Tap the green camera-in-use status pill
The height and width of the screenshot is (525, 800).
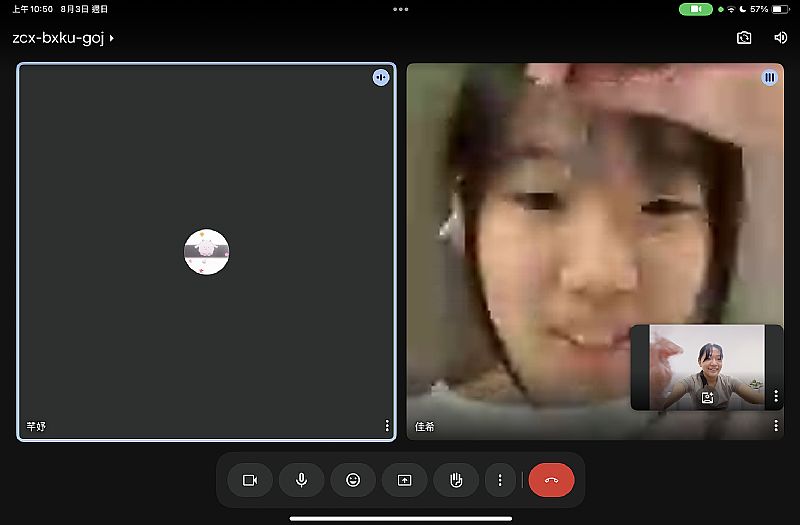click(695, 9)
